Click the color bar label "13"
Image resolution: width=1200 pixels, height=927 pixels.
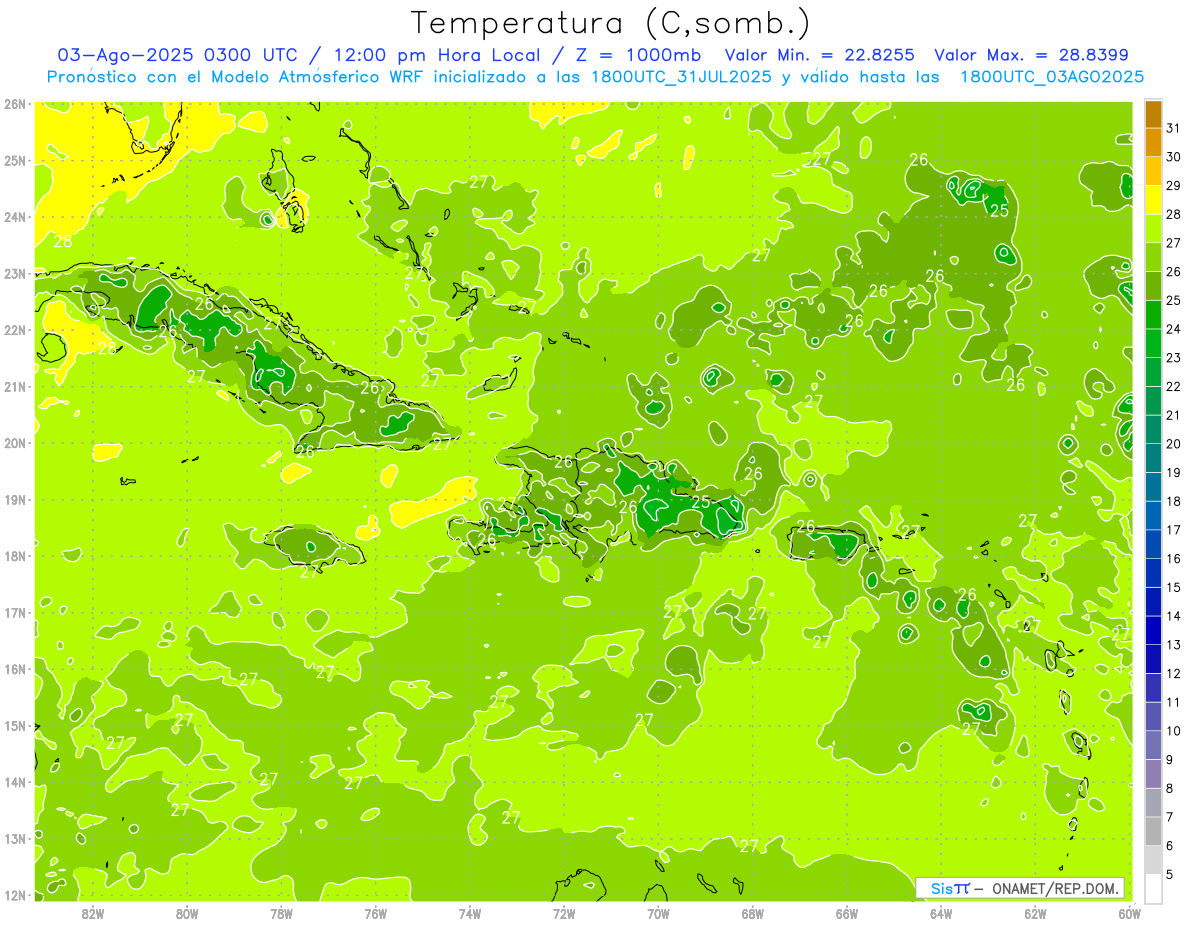[x=1173, y=645]
